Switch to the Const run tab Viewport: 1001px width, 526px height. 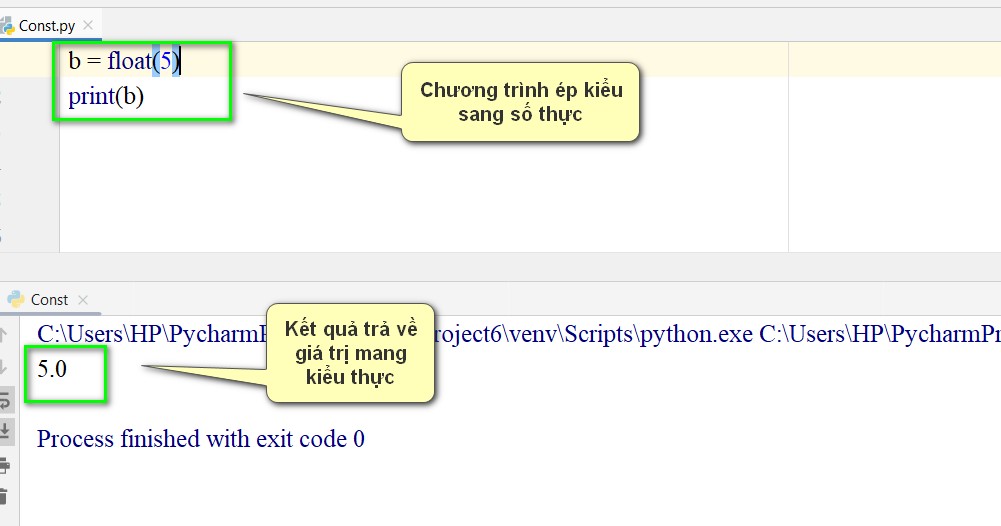(x=49, y=299)
